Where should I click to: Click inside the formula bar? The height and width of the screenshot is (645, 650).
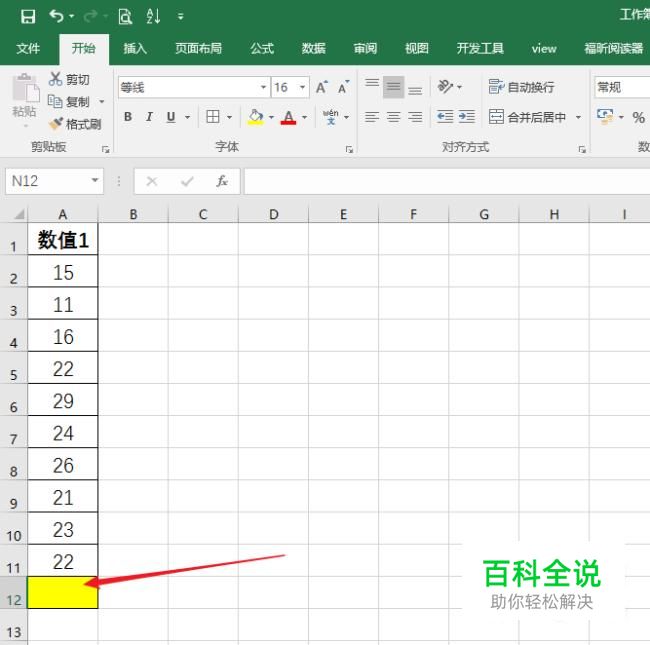[x=447, y=181]
